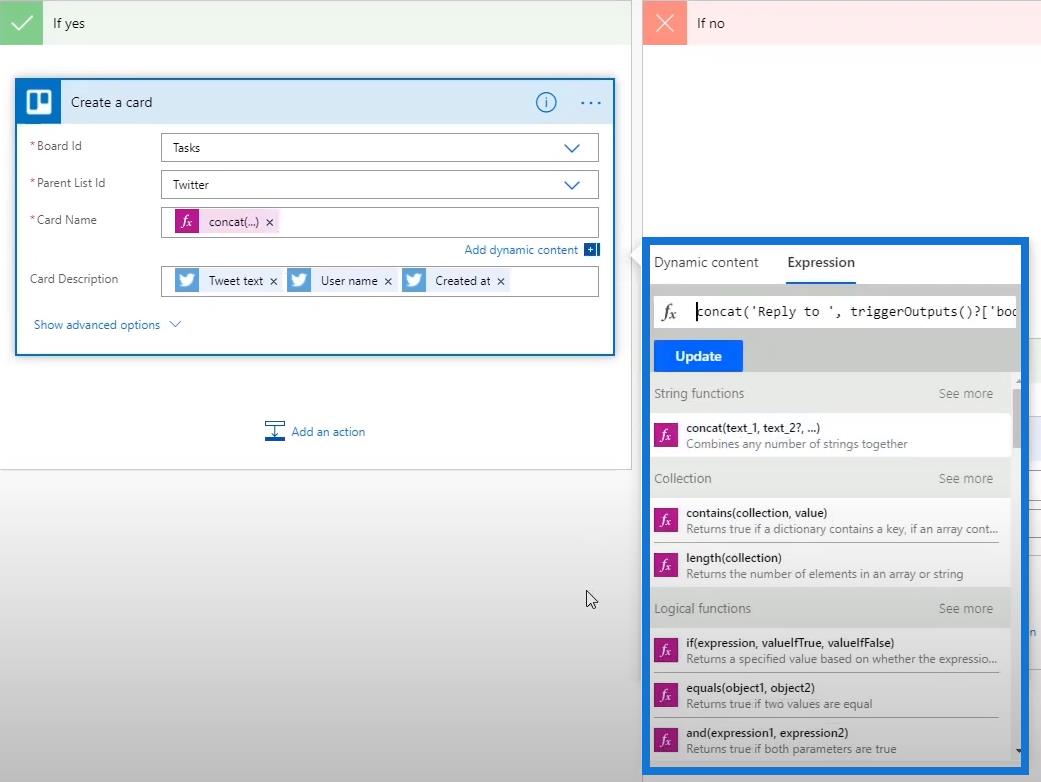Screen dimensions: 1041x782
Task: Click the Add an action icon
Action: [274, 431]
